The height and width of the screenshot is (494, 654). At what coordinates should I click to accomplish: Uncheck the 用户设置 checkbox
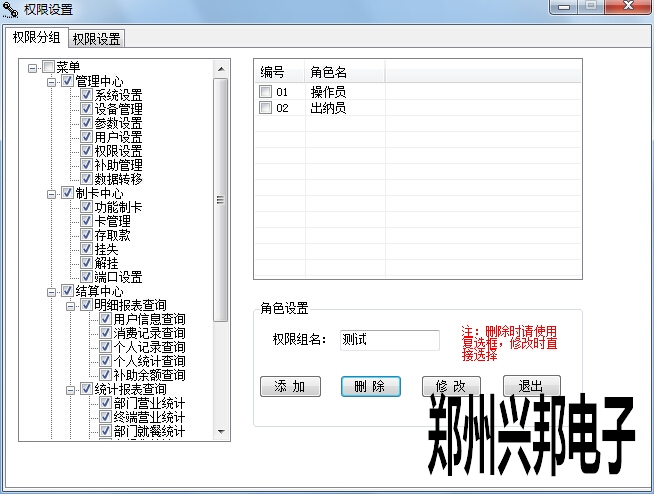86,136
